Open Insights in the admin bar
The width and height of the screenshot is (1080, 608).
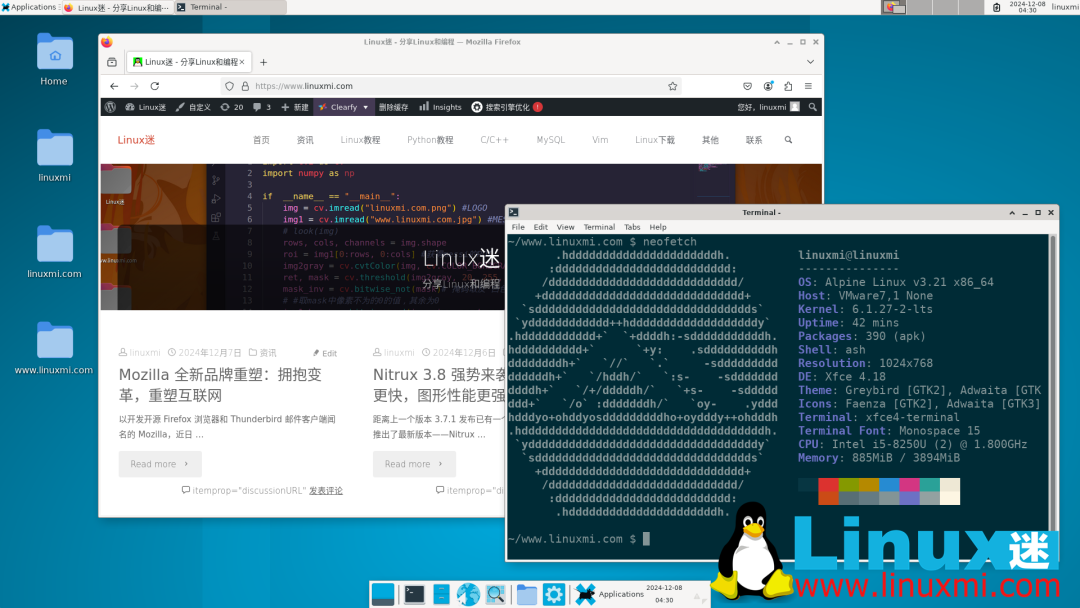441,107
